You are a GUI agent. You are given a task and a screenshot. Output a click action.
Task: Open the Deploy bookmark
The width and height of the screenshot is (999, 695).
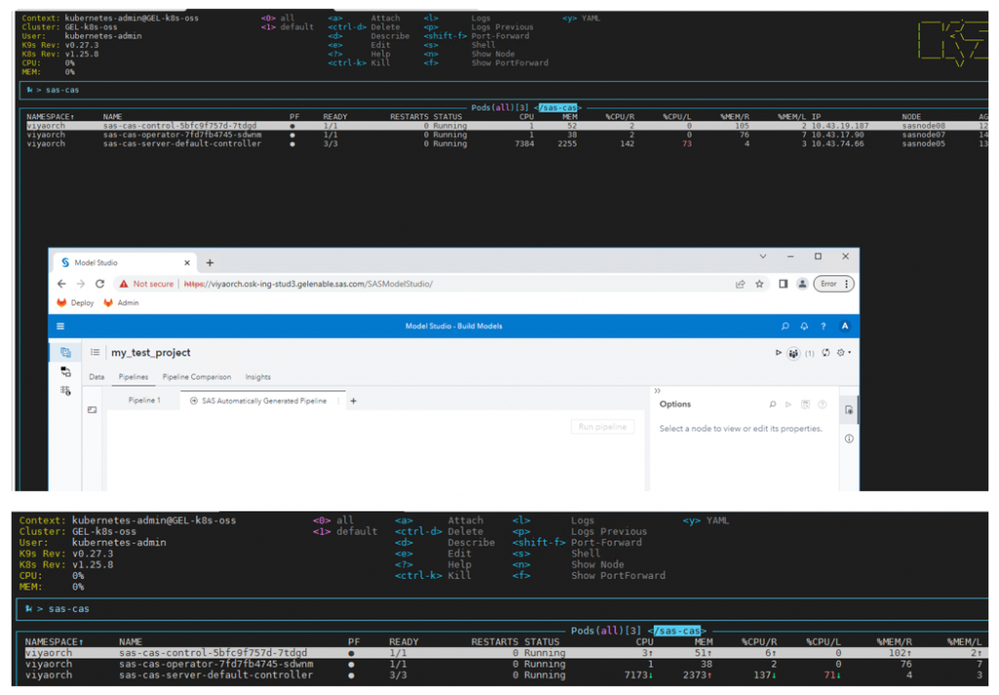tap(75, 303)
